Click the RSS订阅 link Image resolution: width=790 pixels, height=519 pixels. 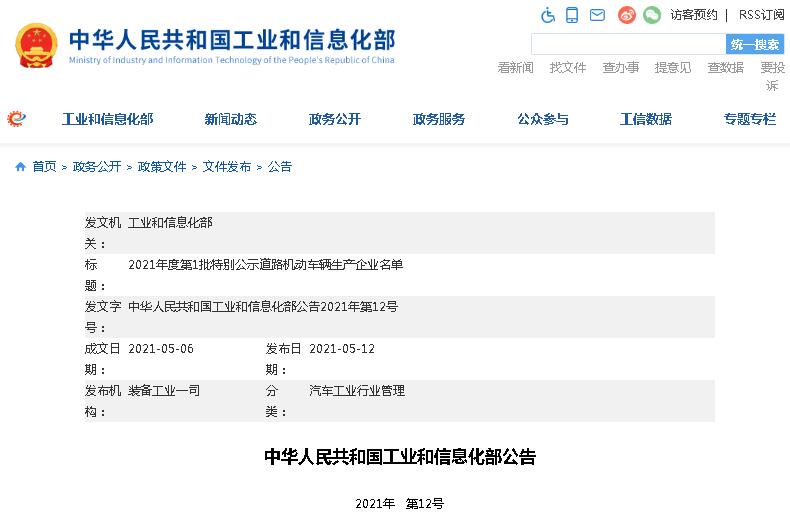tap(761, 15)
